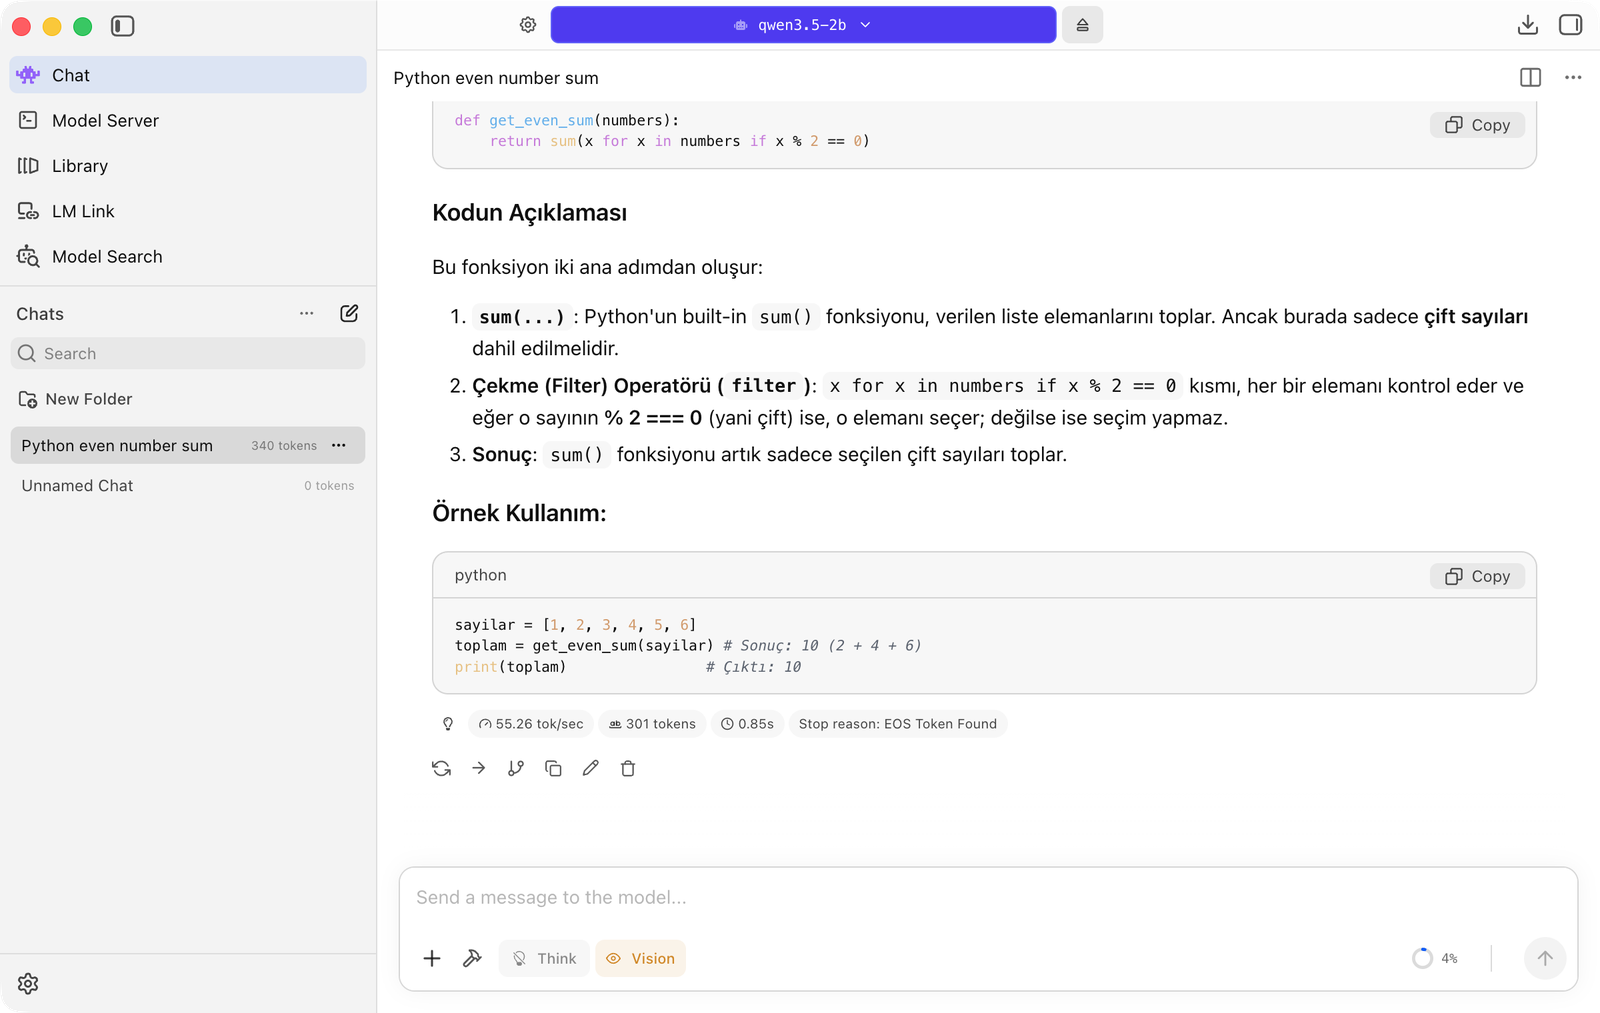
Task: Open options for Python even number sum chat
Action: pos(339,445)
